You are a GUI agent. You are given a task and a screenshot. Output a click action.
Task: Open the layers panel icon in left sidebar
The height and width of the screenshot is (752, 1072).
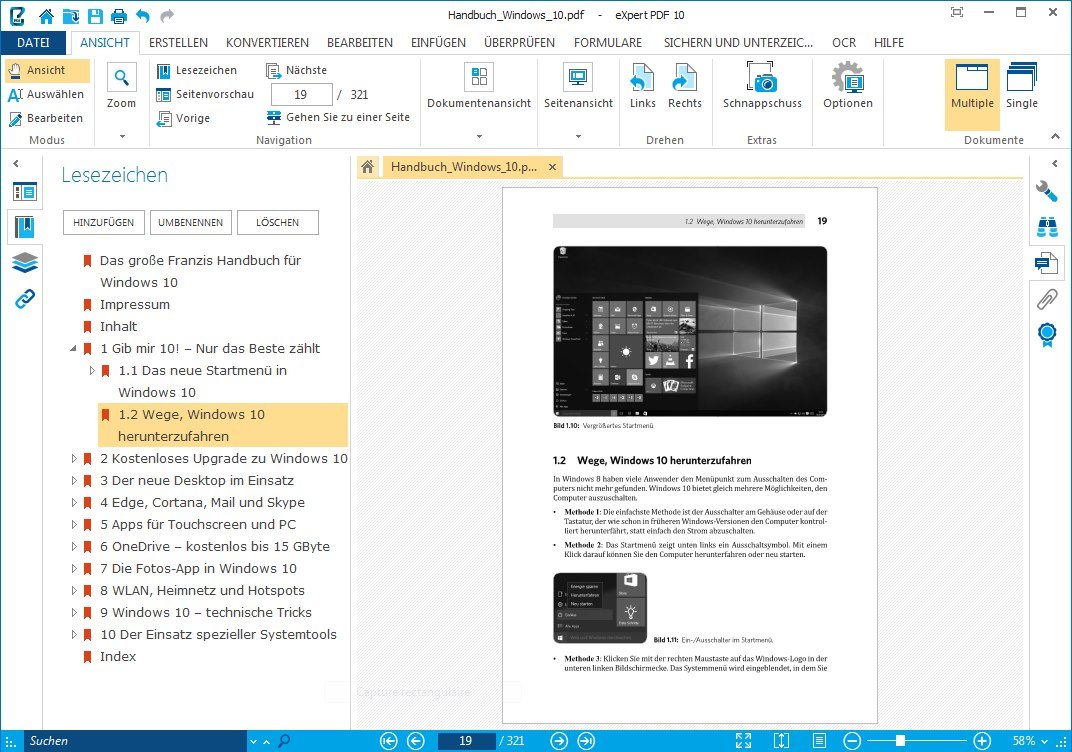pyautogui.click(x=25, y=263)
